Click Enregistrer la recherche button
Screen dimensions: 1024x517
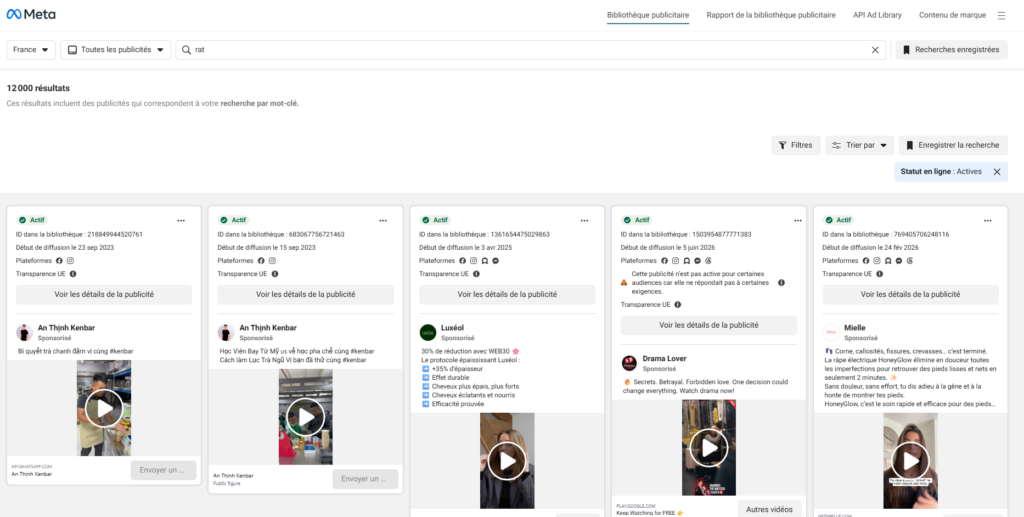(x=953, y=146)
